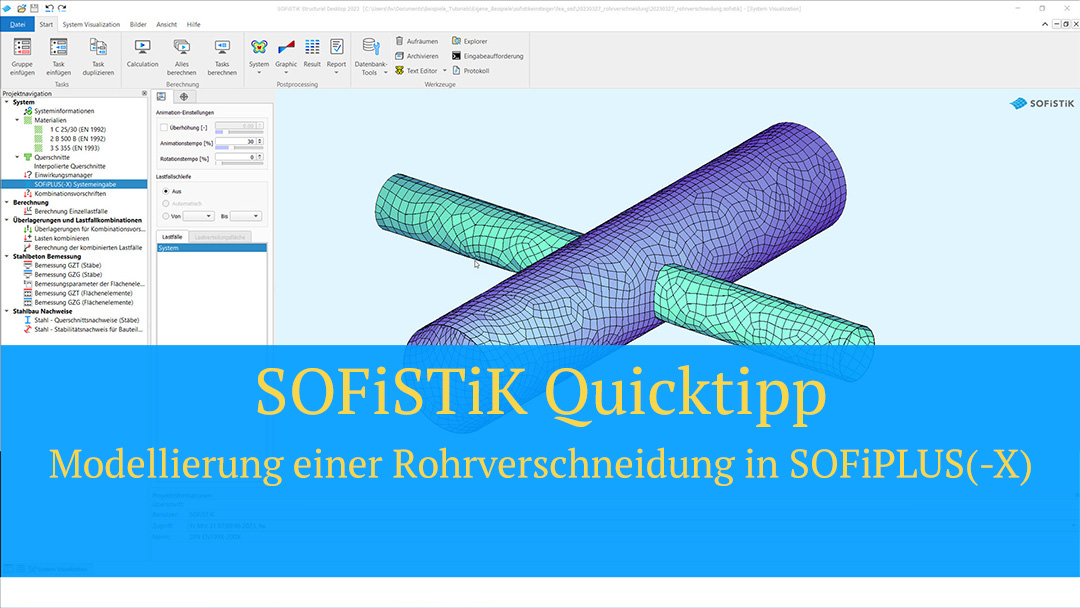This screenshot has width=1080, height=608.
Task: Switch to the Lastfälle tab
Action: pyautogui.click(x=174, y=236)
